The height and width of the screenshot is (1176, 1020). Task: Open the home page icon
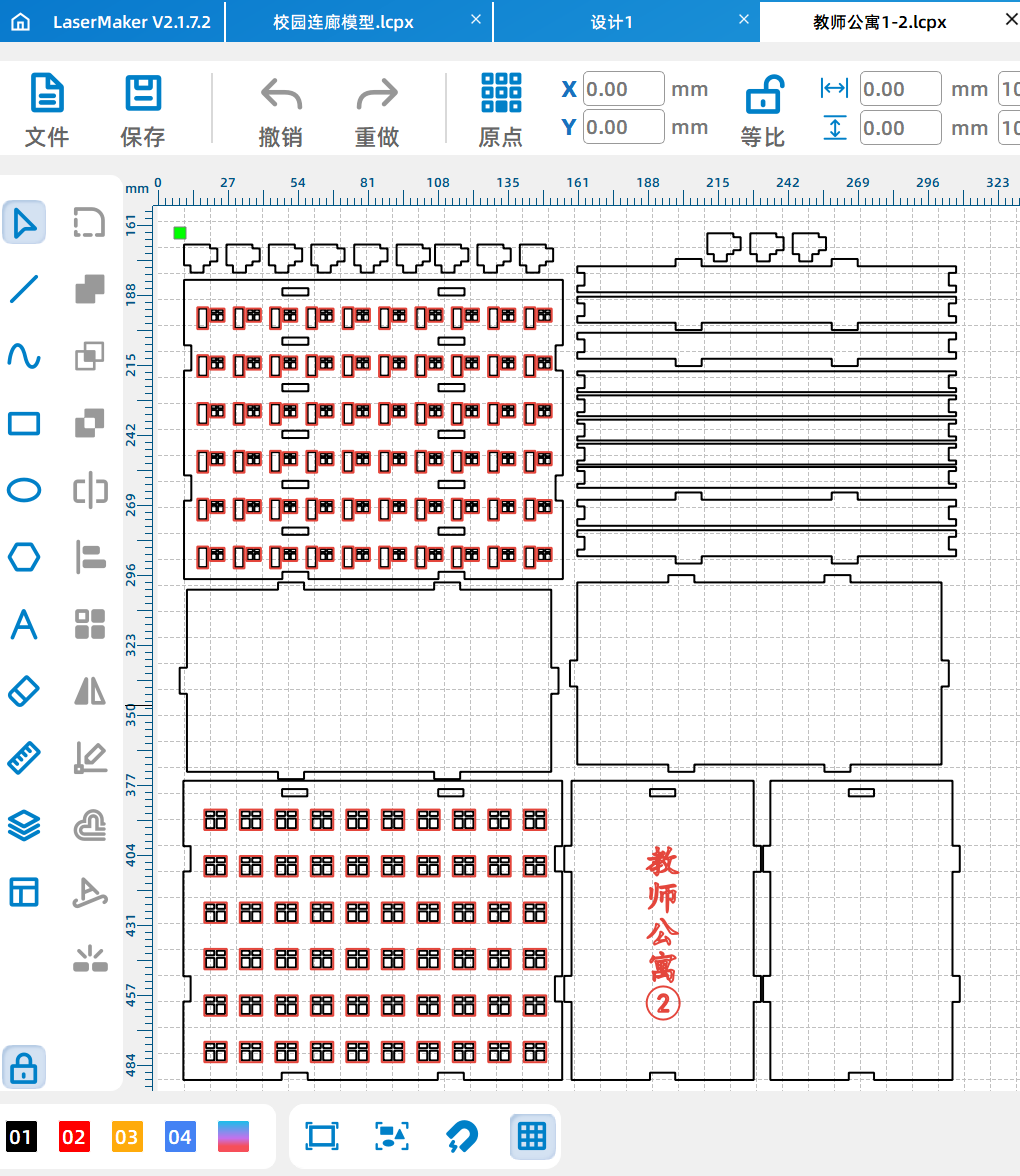21,22
